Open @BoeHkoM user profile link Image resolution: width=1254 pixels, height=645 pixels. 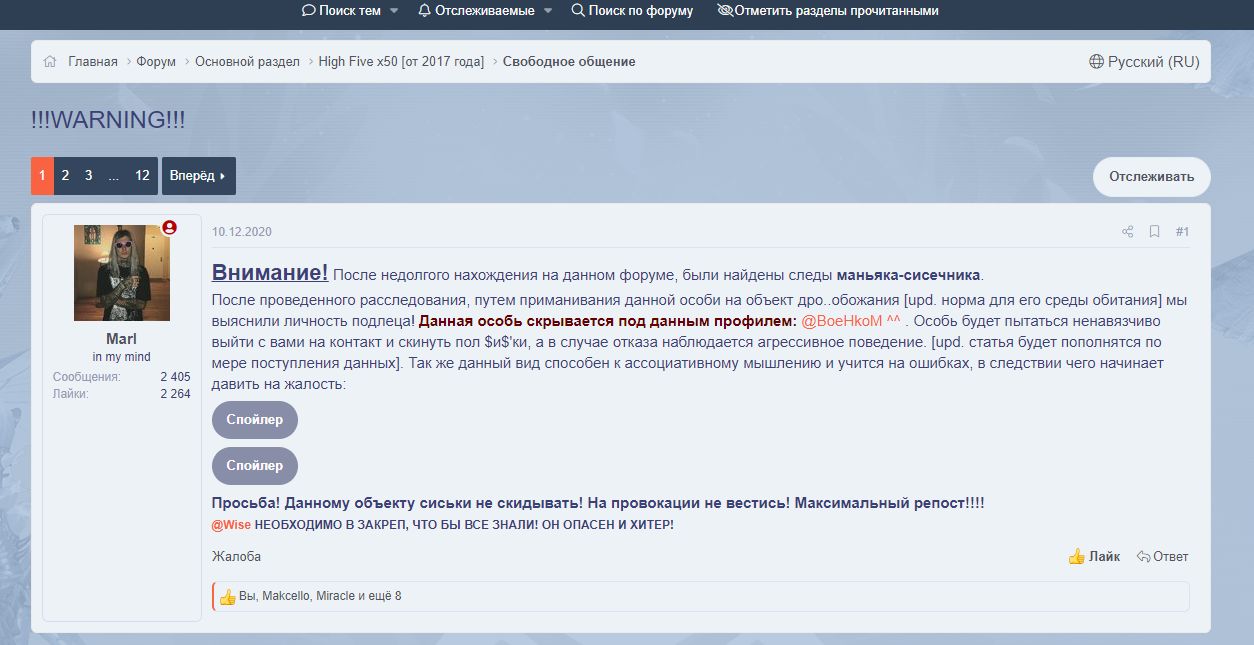843,322
